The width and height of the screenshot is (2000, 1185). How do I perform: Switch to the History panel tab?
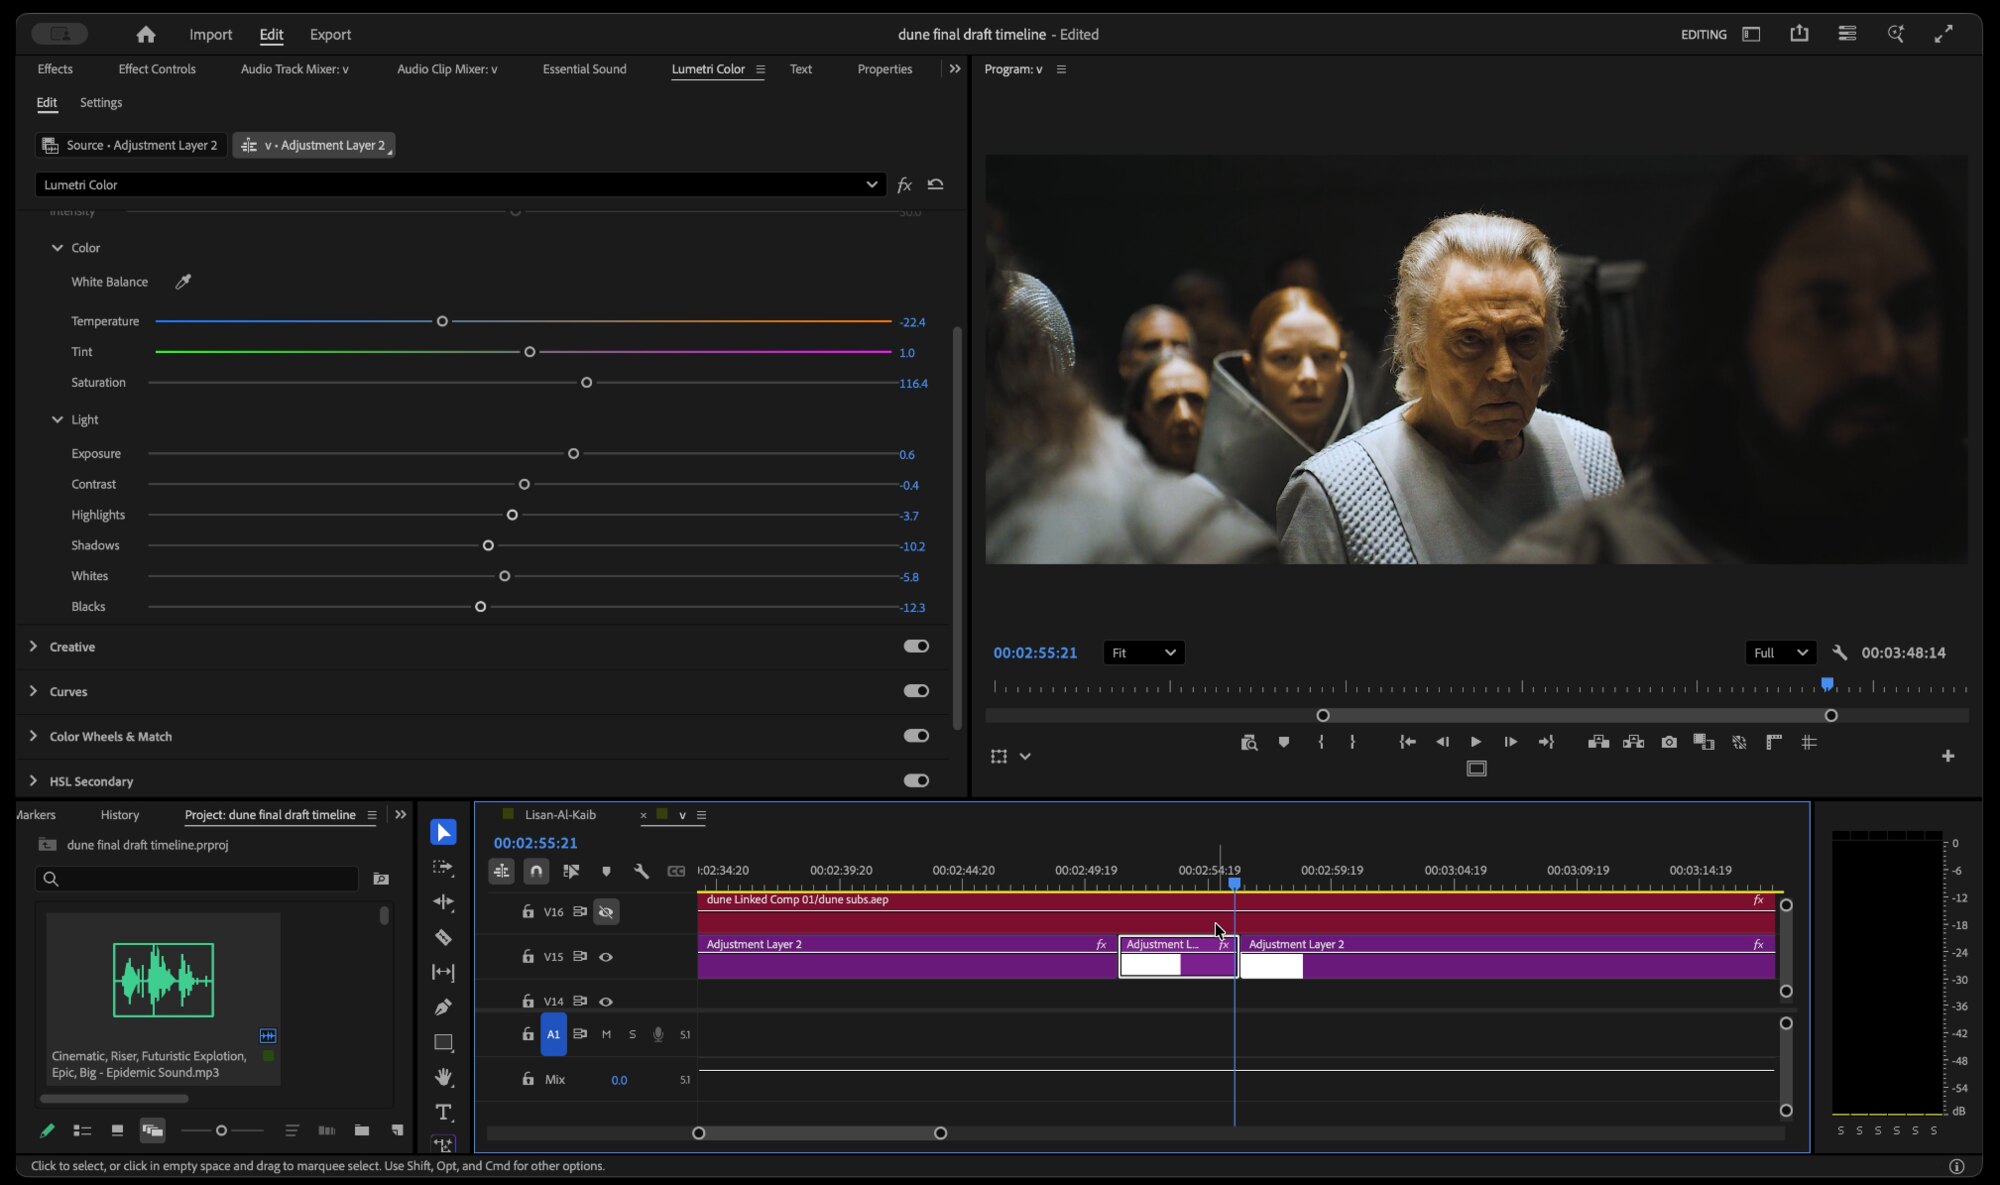point(120,815)
